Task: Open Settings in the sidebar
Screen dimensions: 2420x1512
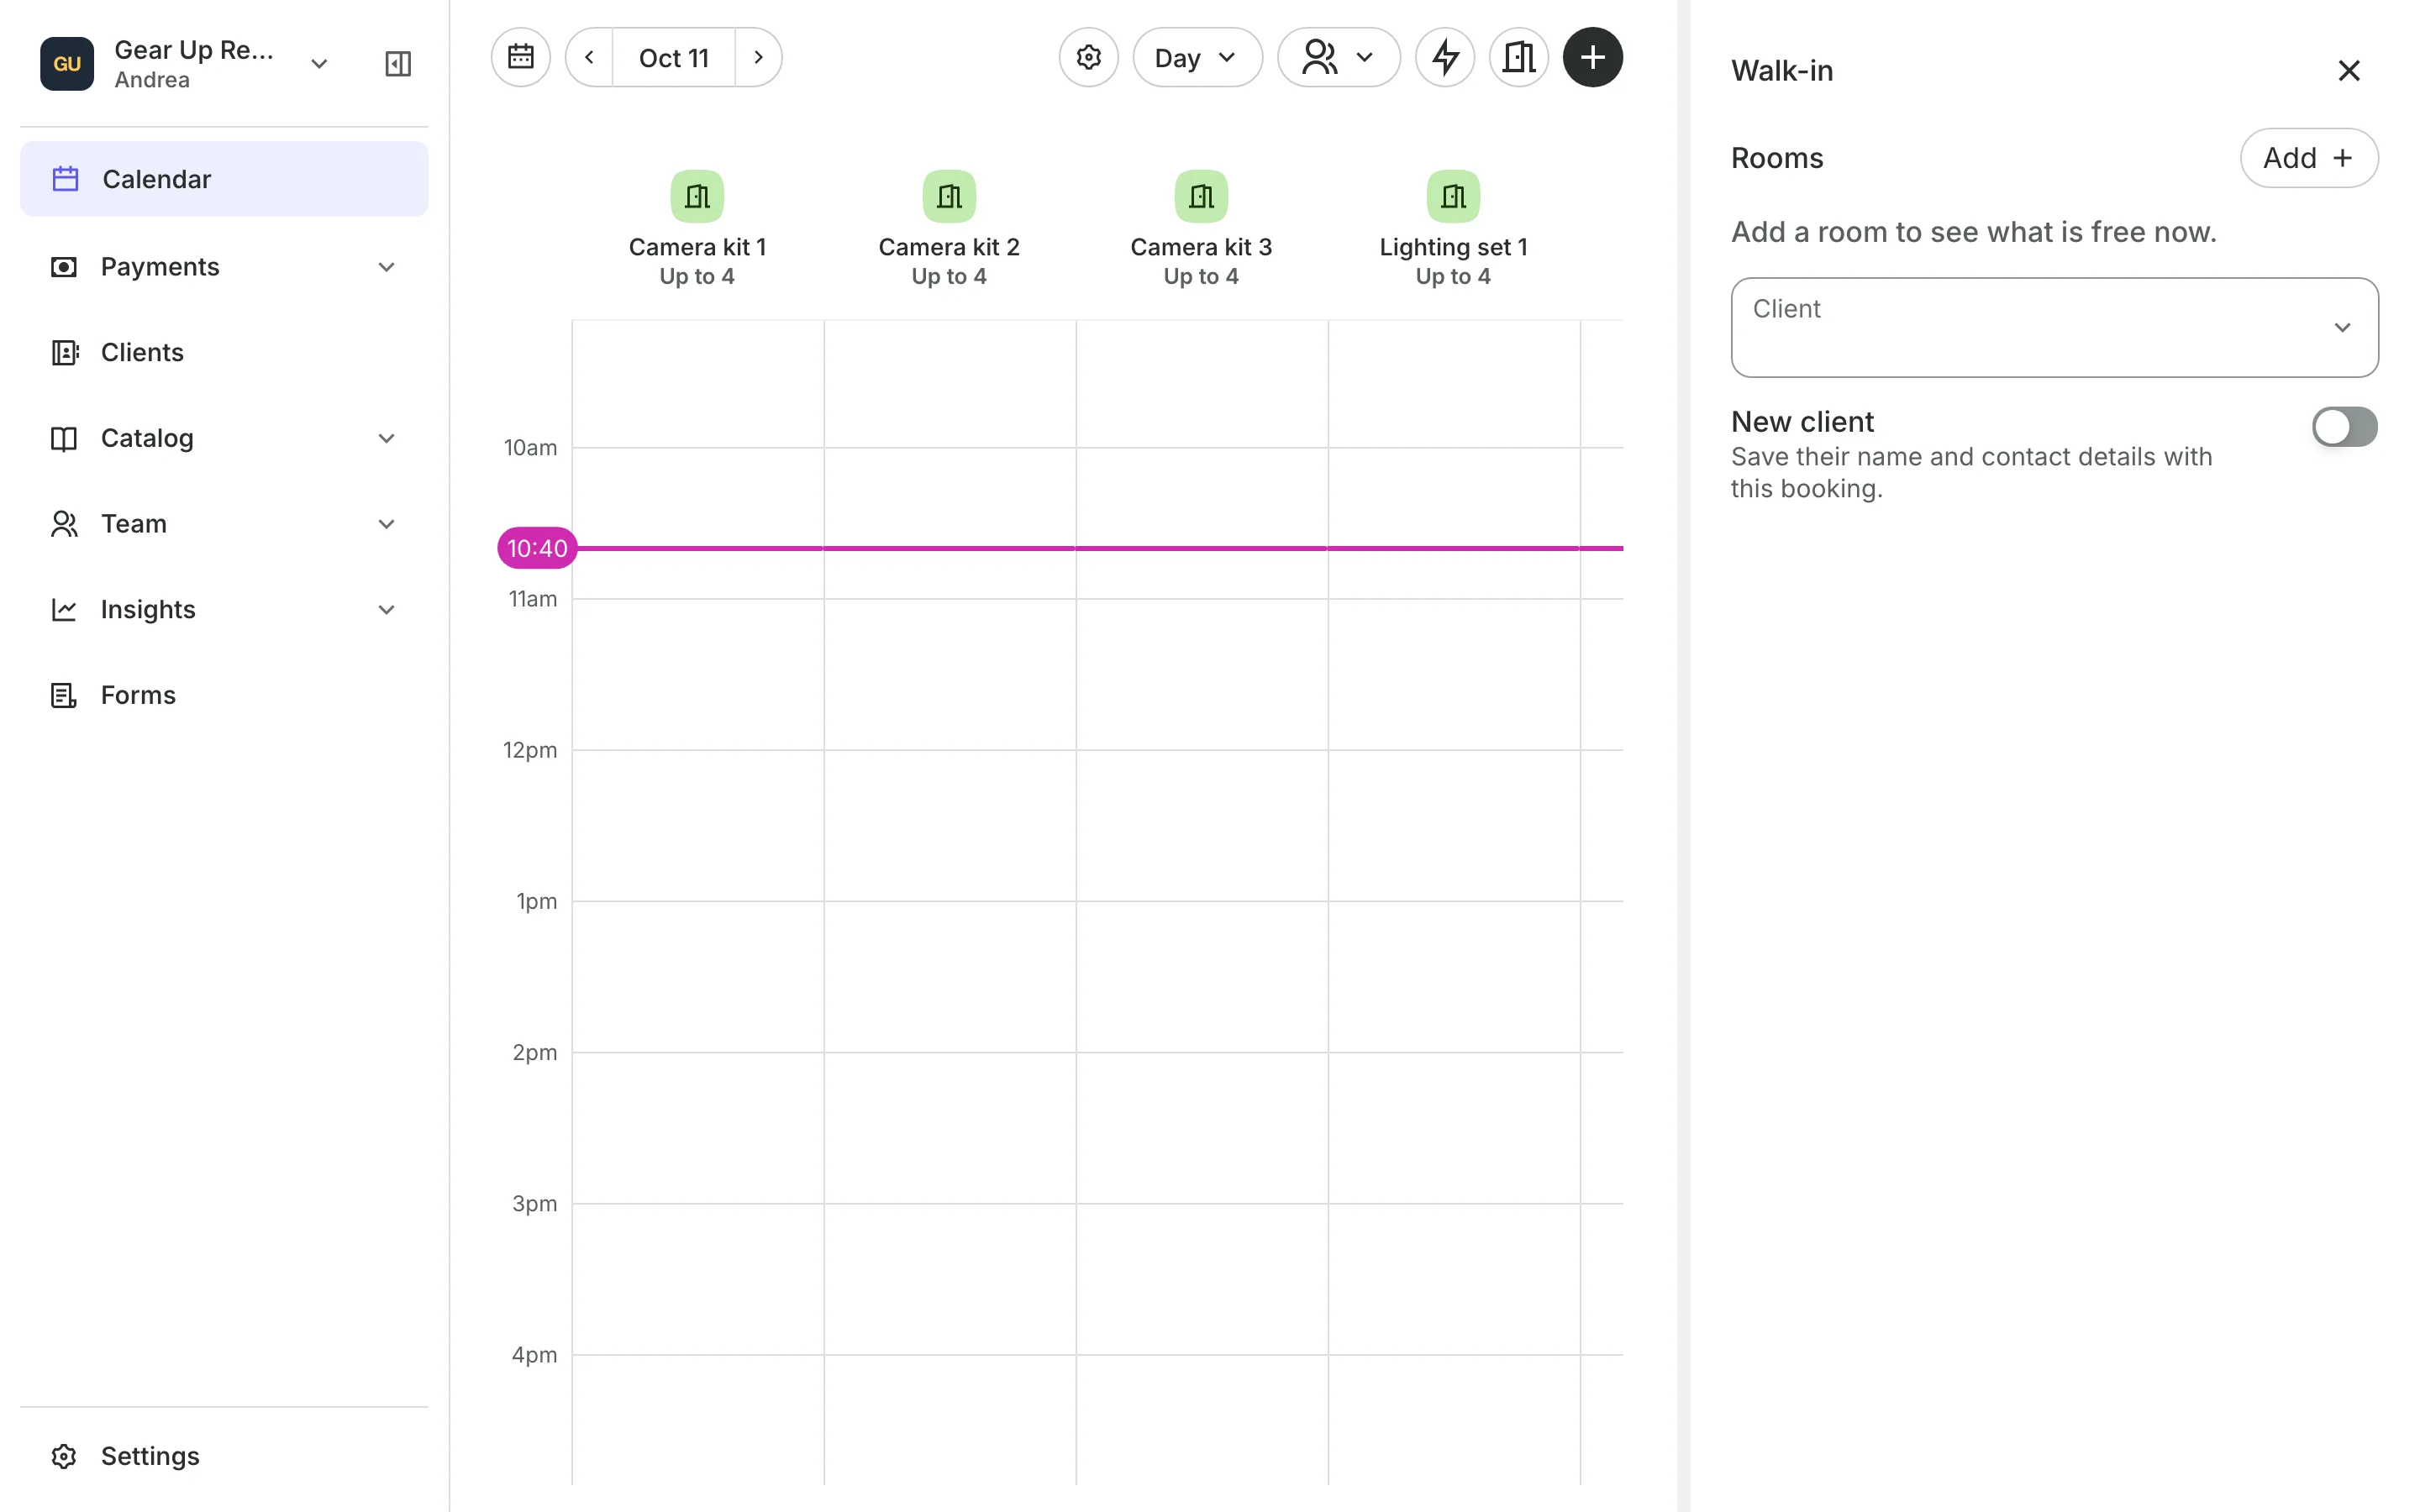Action: pyautogui.click(x=224, y=1456)
